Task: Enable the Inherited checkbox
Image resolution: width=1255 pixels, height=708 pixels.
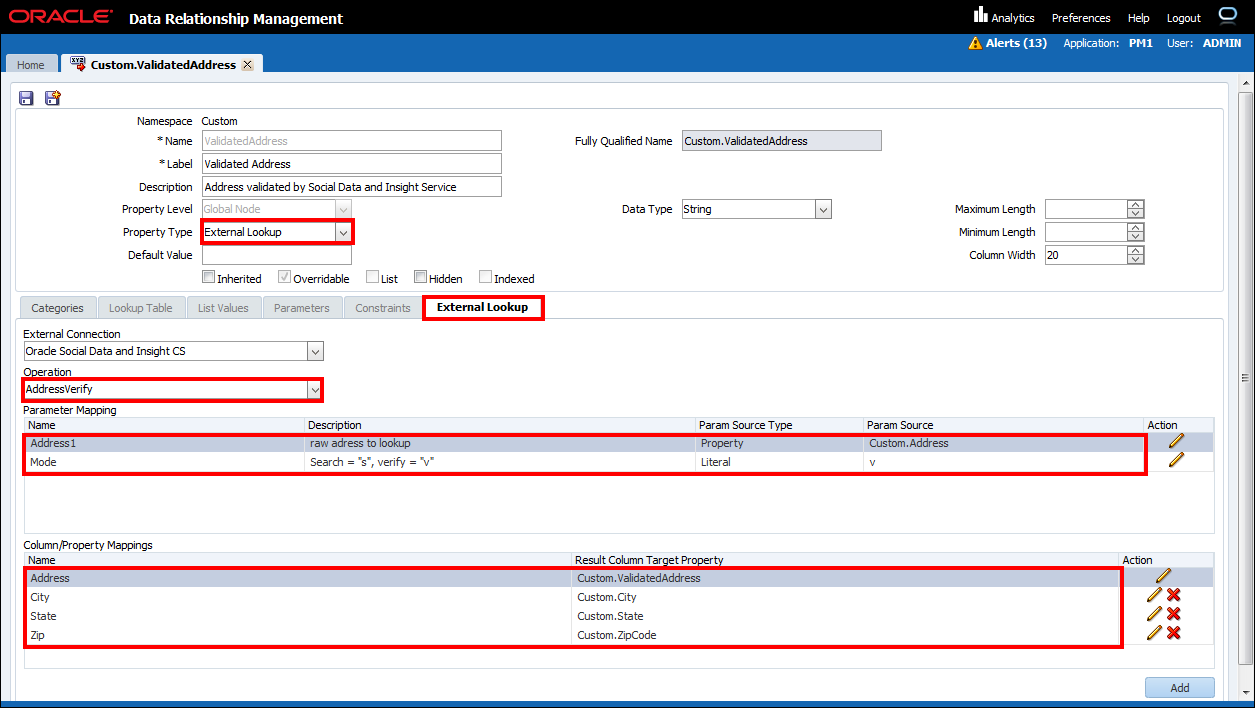Action: click(x=209, y=277)
